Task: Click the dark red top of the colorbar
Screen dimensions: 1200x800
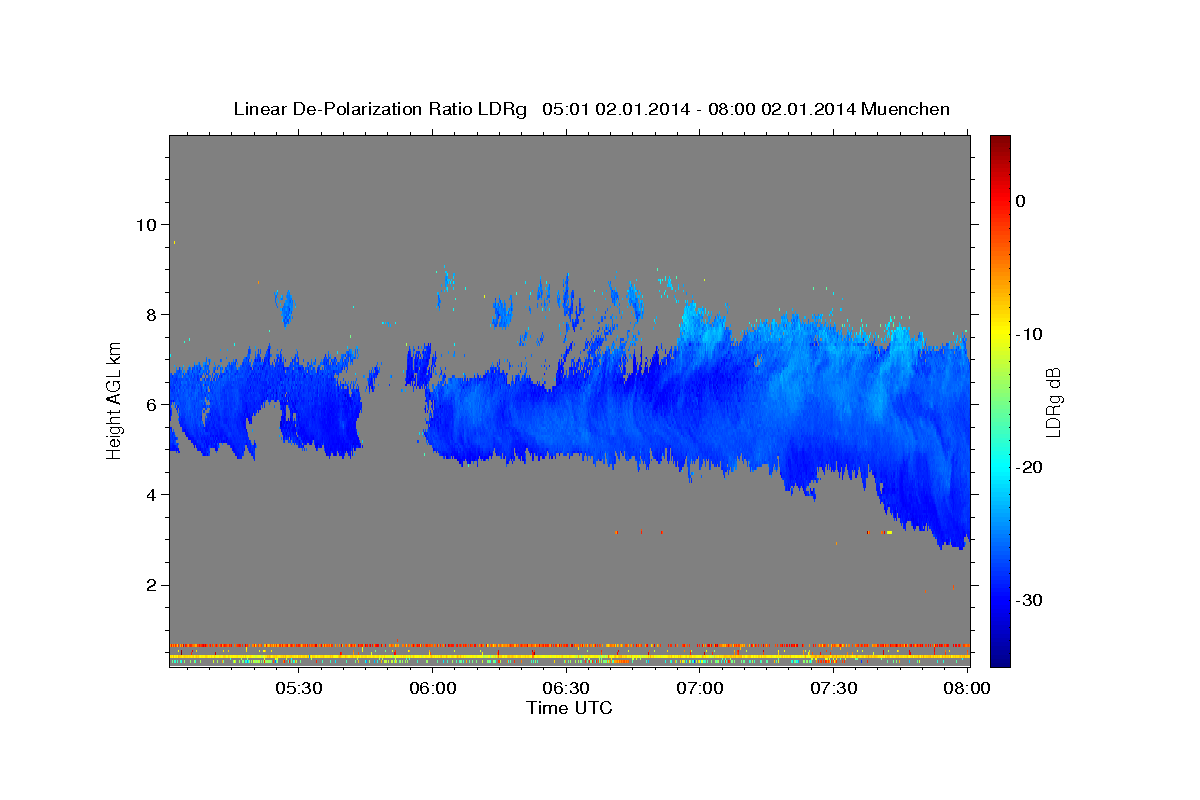Action: pyautogui.click(x=1000, y=145)
